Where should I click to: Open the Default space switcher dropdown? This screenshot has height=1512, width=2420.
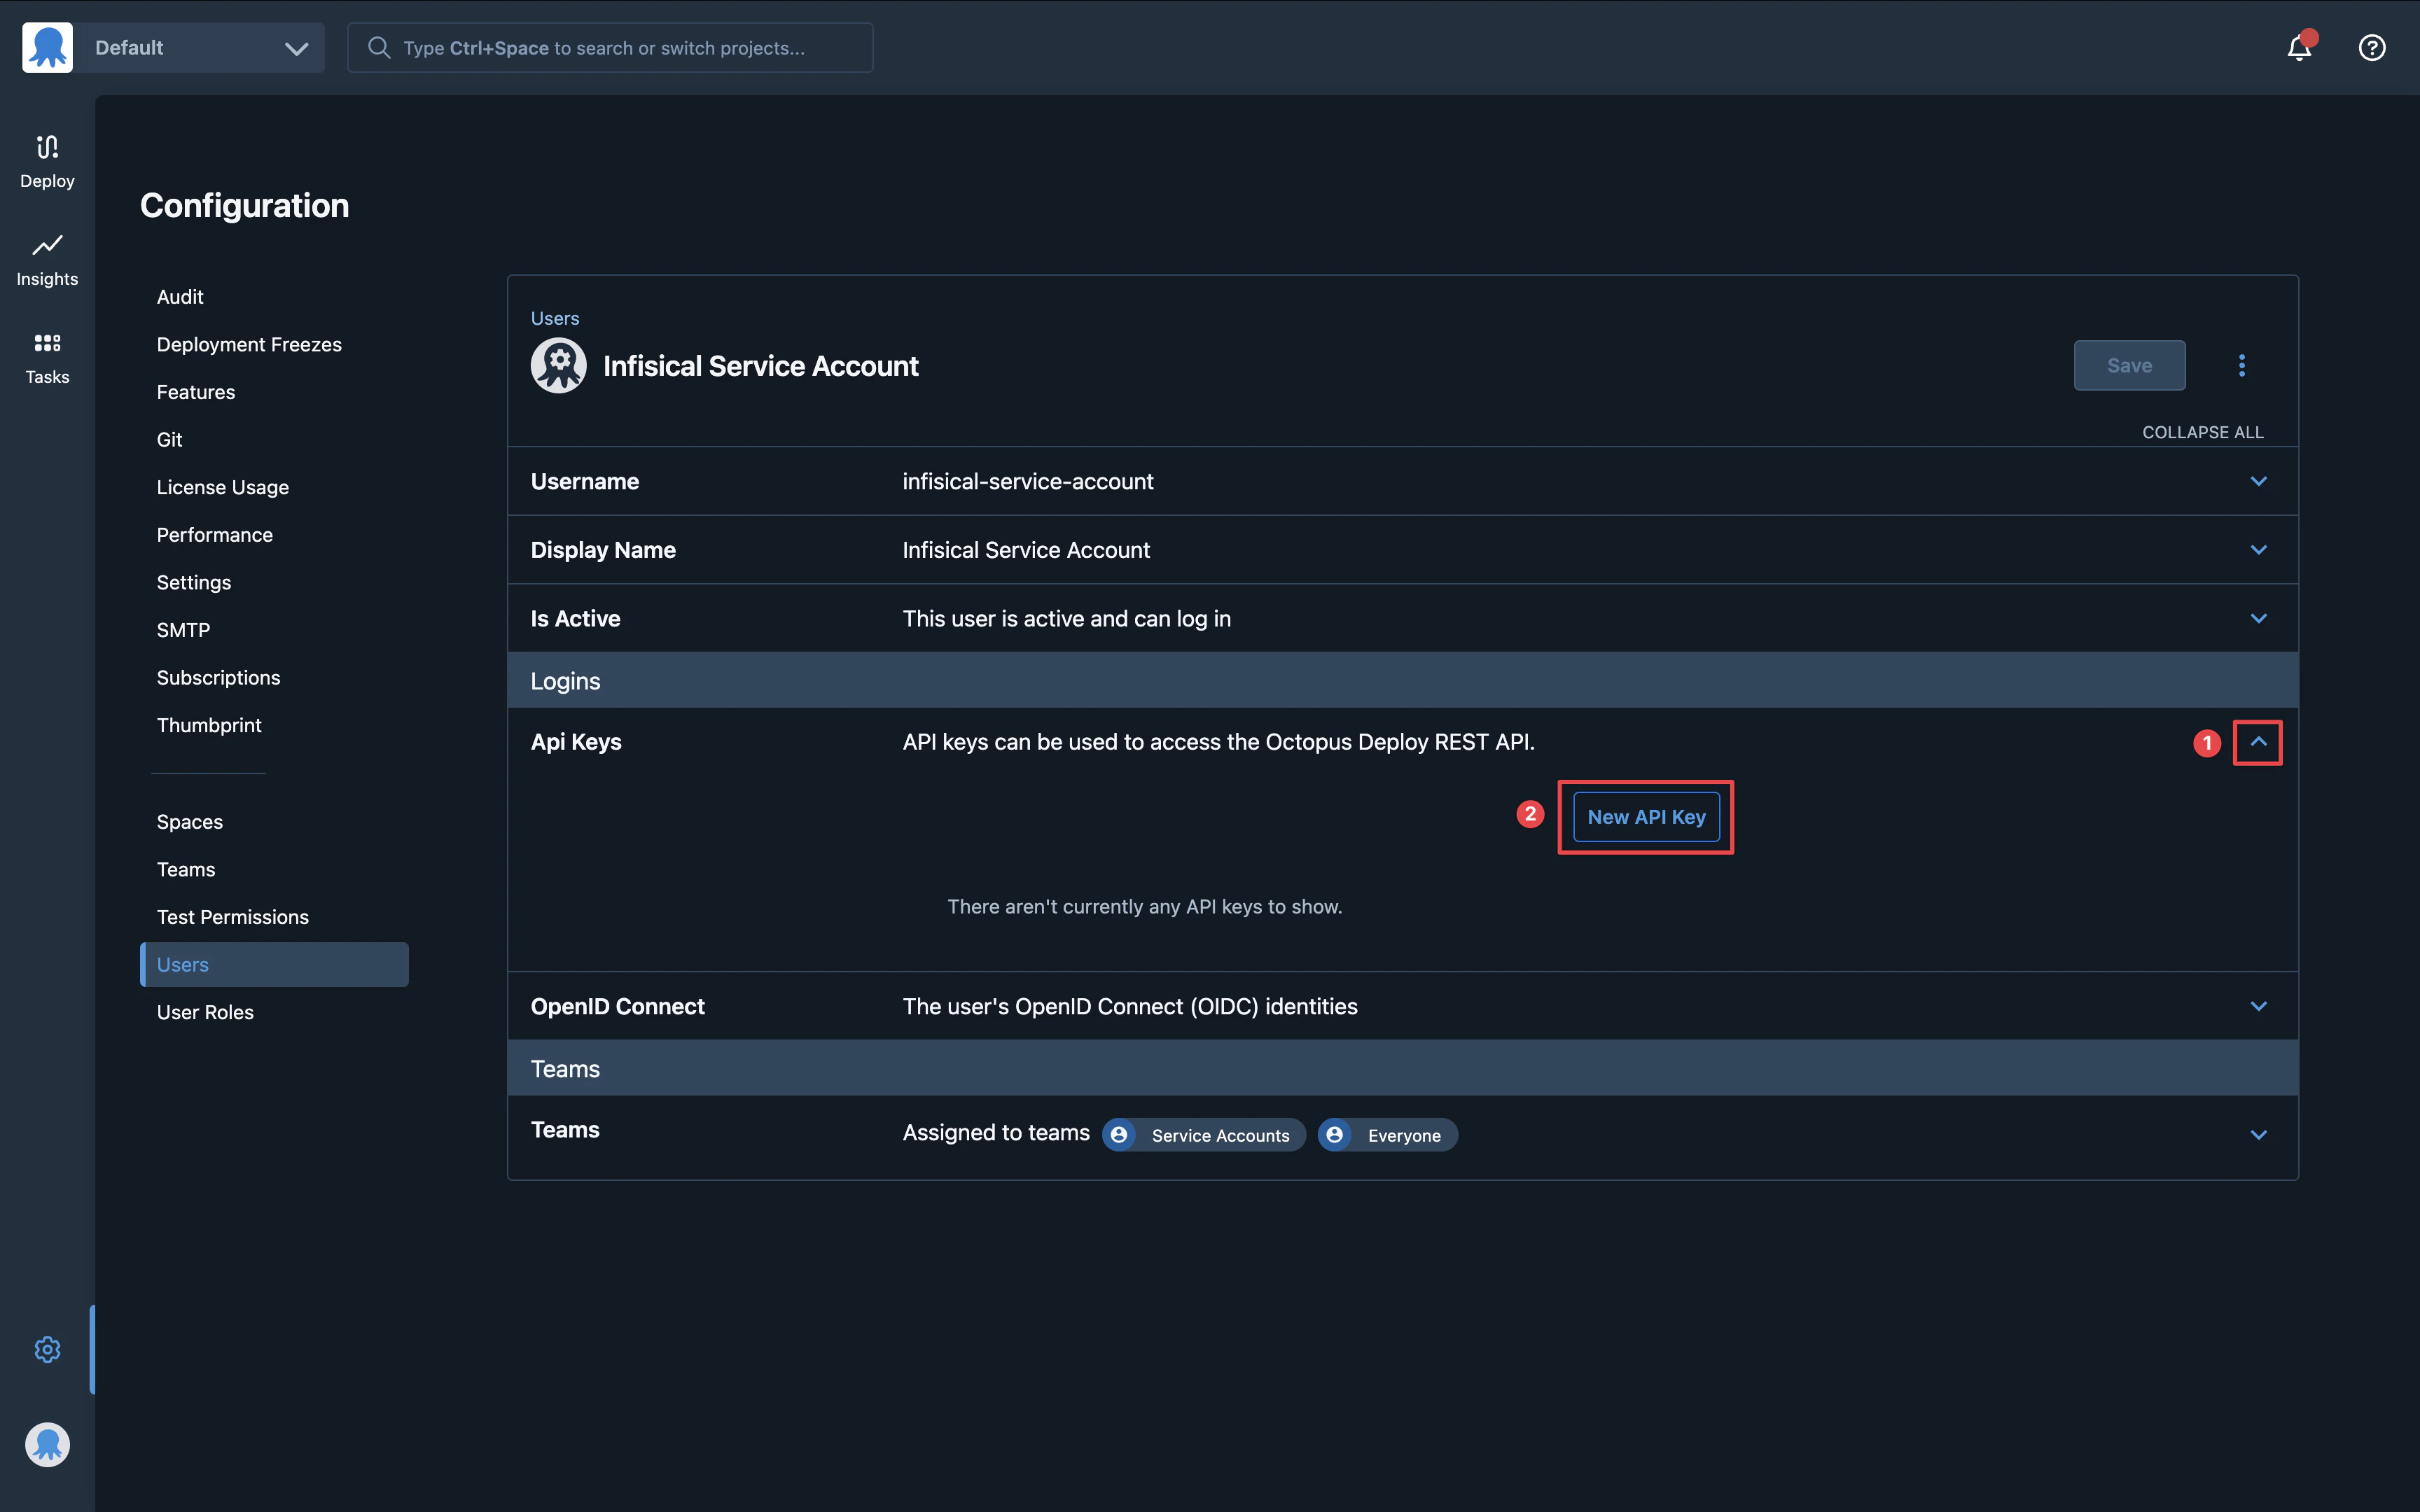(199, 47)
